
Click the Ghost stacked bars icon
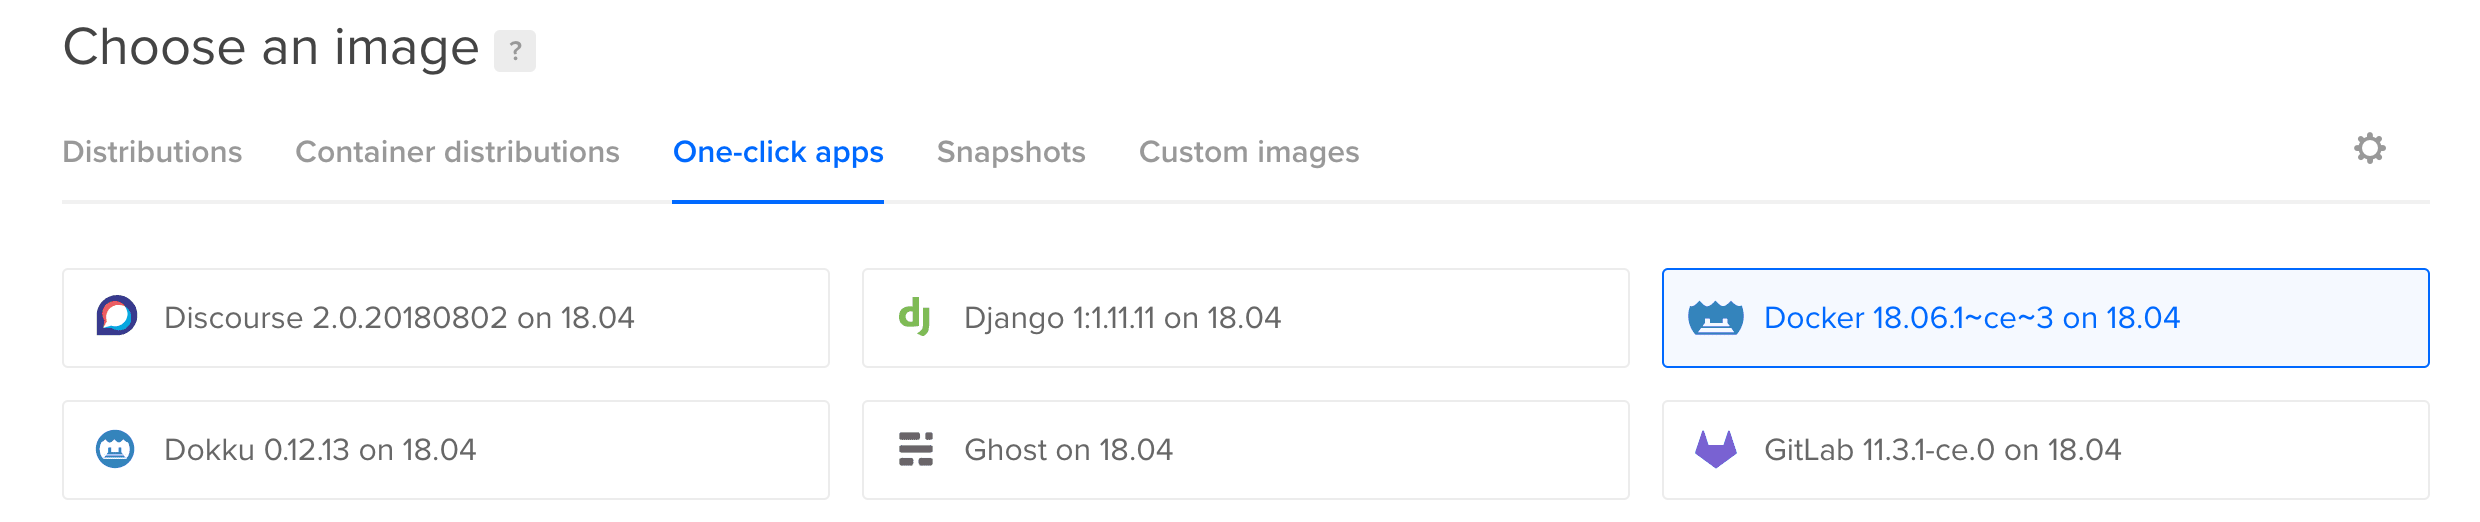tap(916, 449)
